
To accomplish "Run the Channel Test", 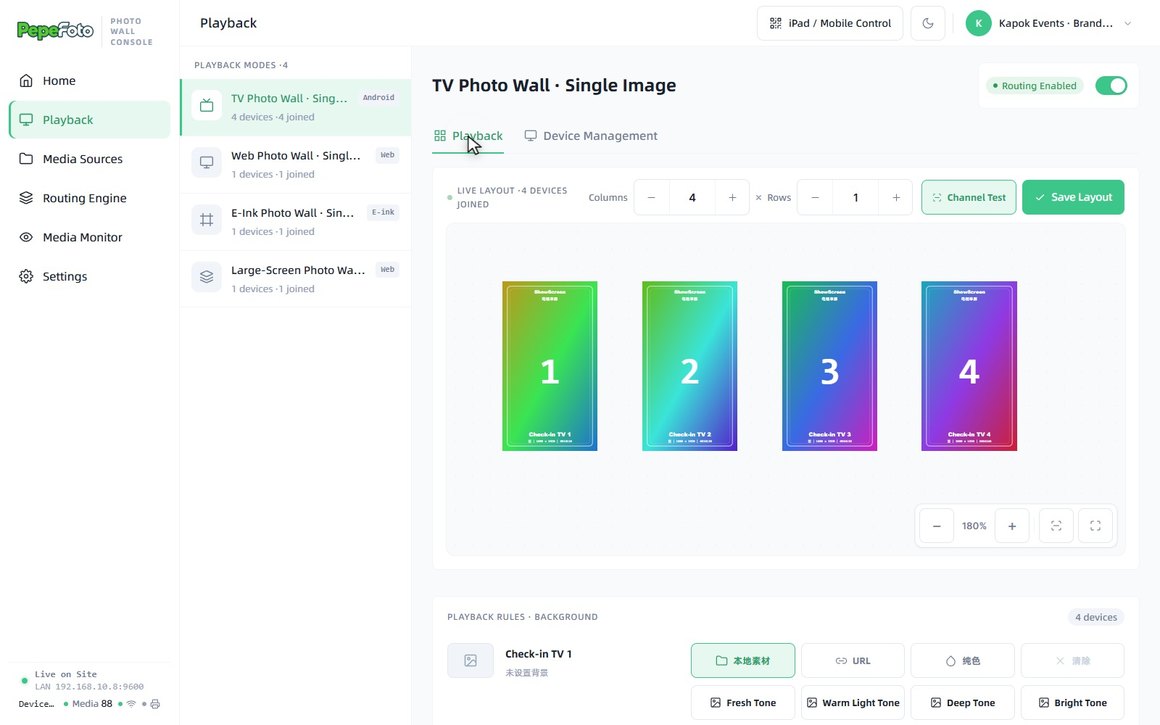I will pos(969,198).
